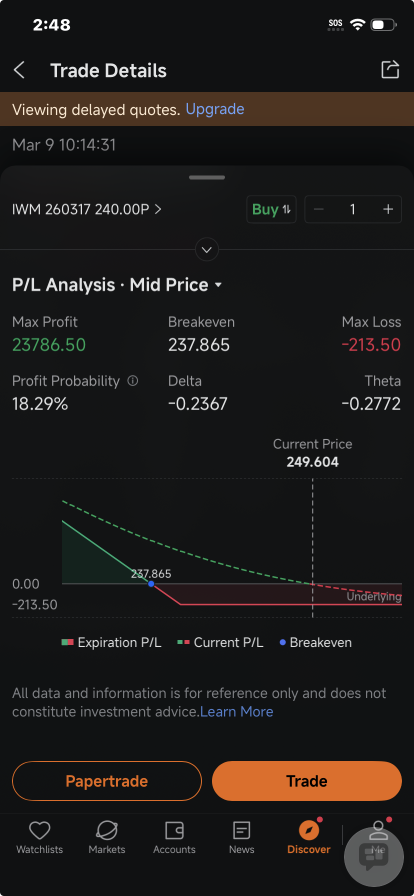The image size is (414, 896).
Task: Tap the share icon on Trade Details
Action: [x=390, y=70]
